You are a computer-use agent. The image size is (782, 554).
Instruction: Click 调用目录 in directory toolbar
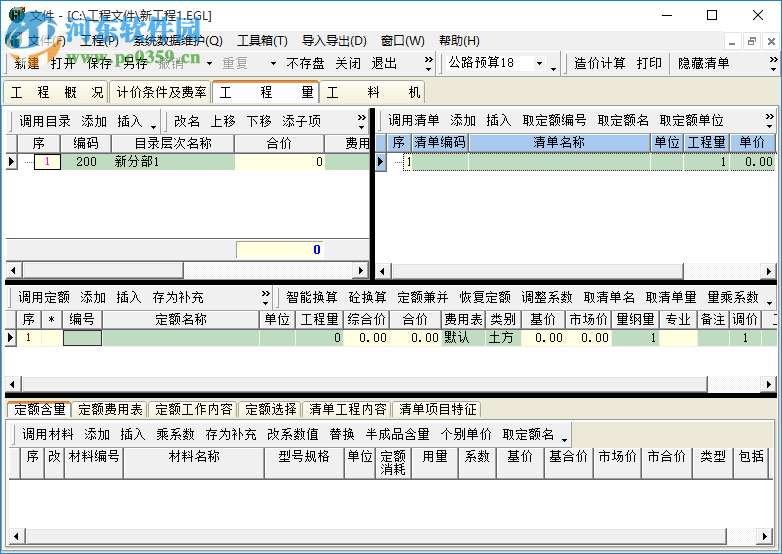[45, 121]
